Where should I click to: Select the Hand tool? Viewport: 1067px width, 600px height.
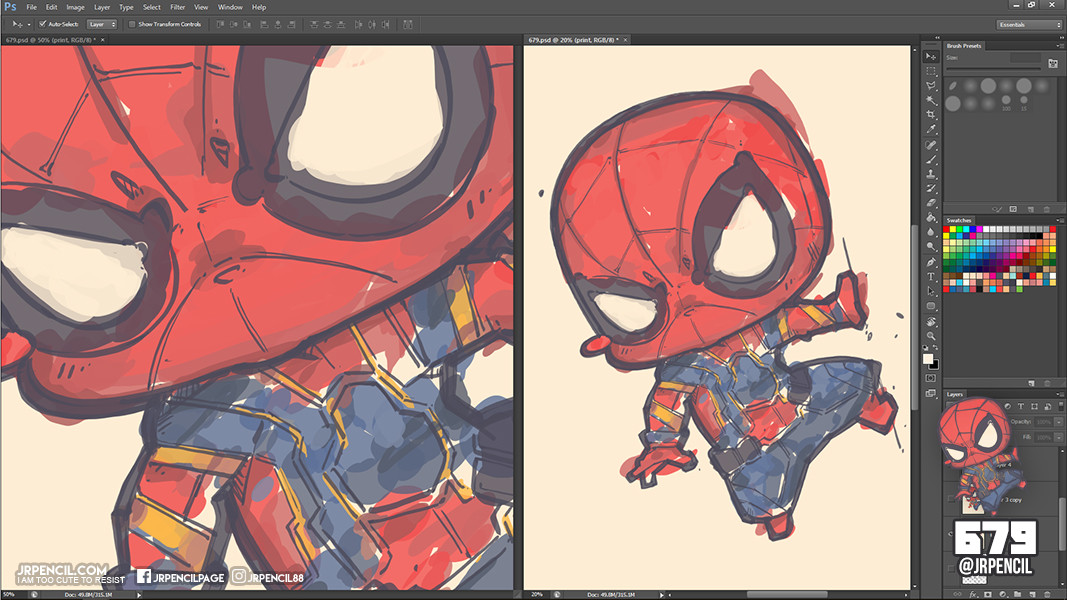pos(931,322)
